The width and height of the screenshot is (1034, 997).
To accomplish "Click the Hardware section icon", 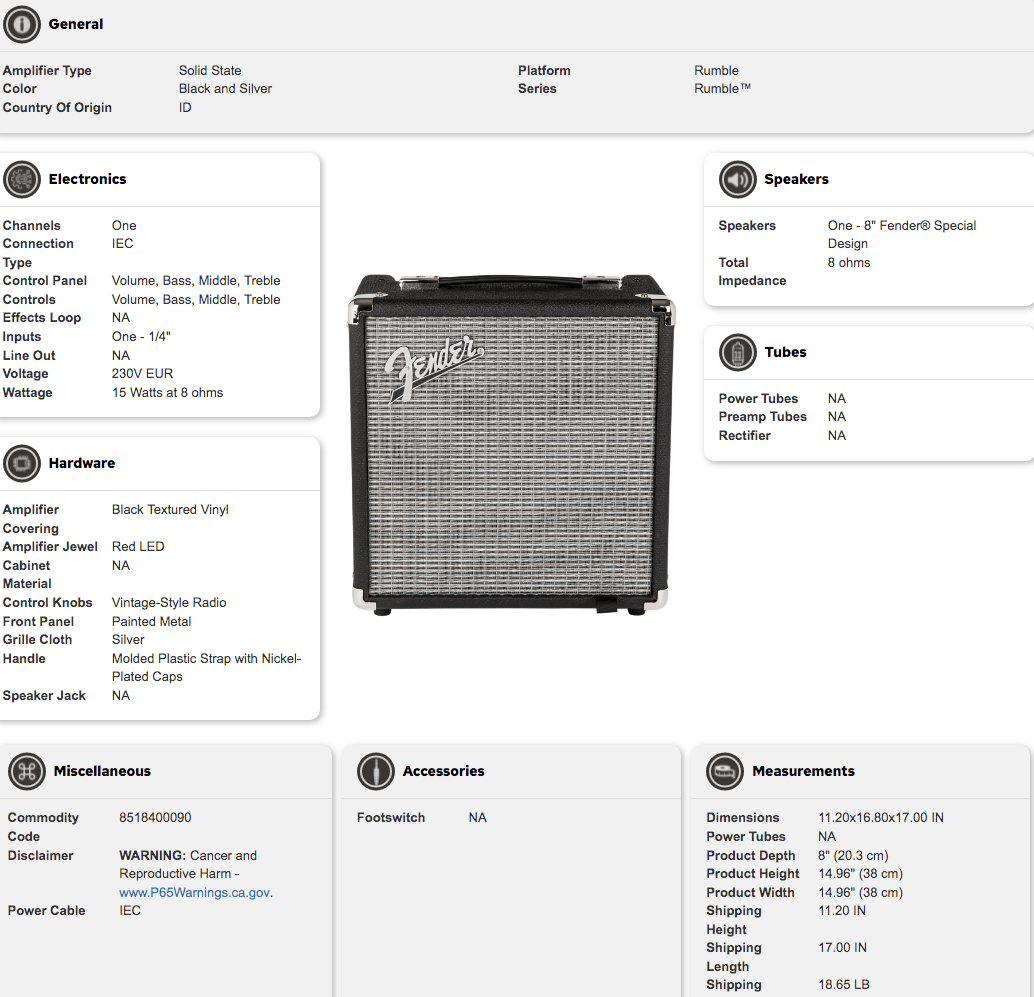I will pos(22,463).
